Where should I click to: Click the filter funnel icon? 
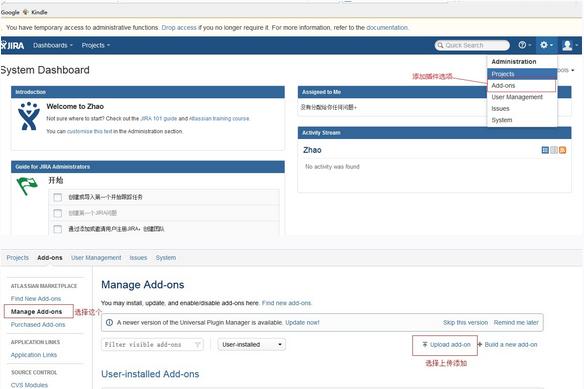[198, 345]
